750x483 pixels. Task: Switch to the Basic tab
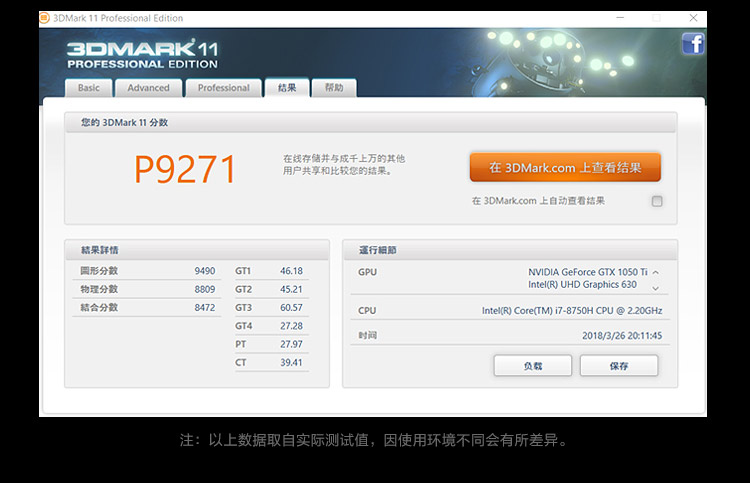tap(89, 88)
